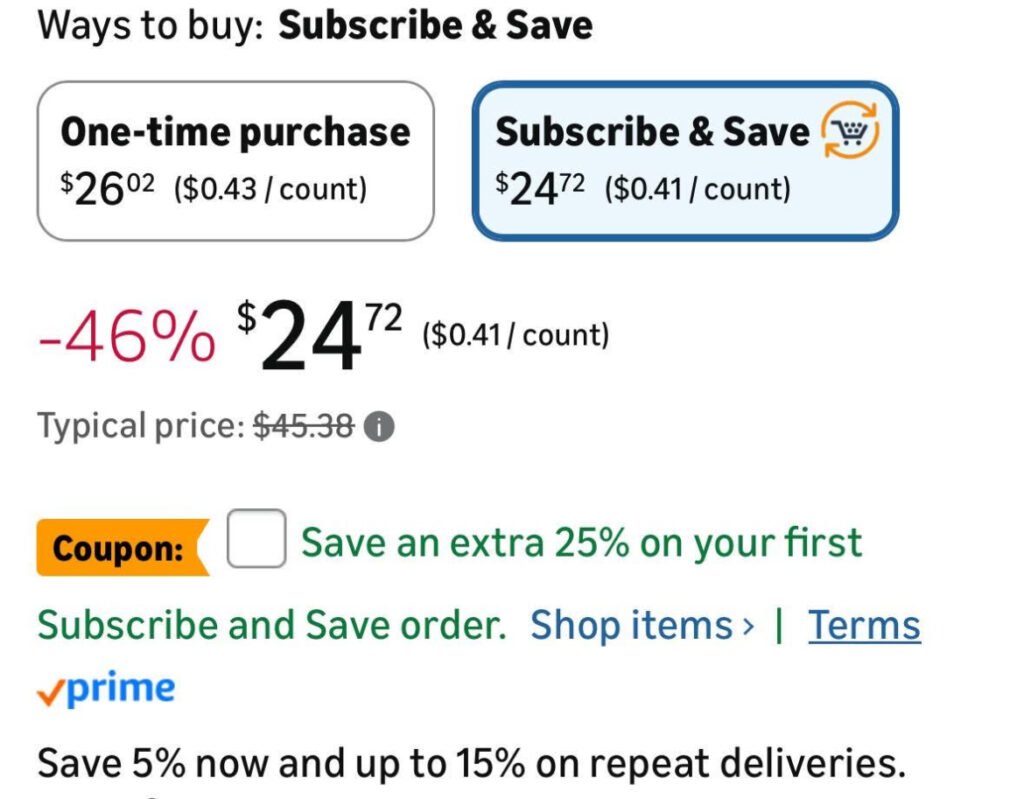Select the One-time purchase option

[x=235, y=160]
